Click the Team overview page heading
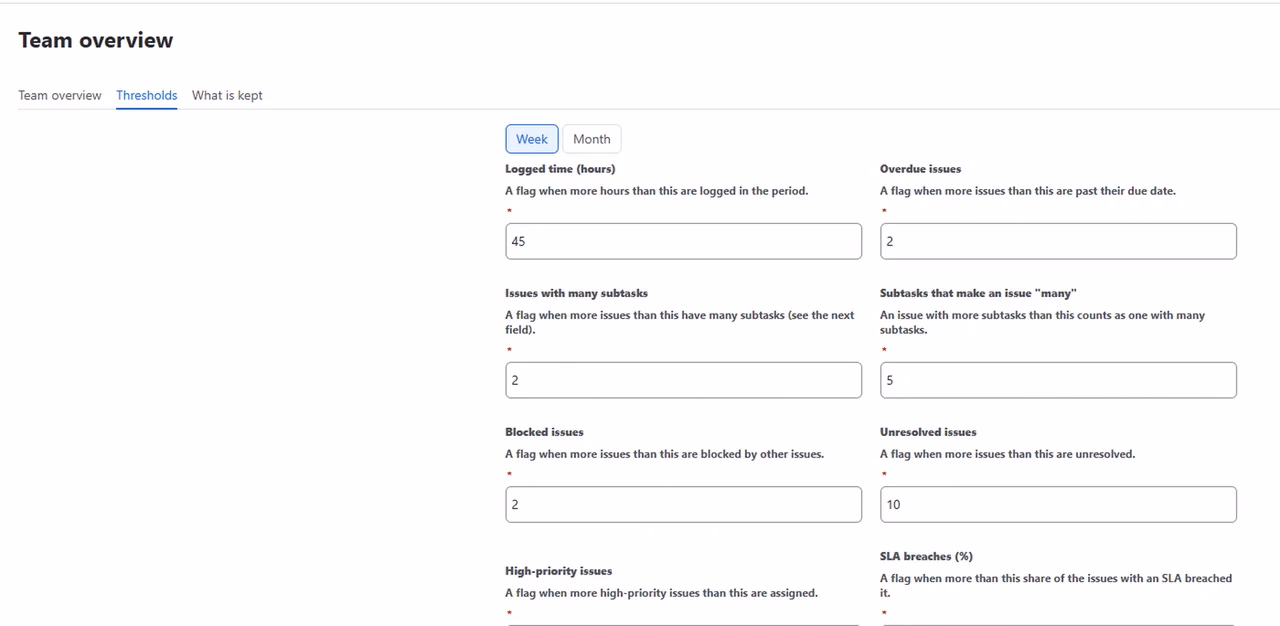Screen dimensions: 1280x626 (x=96, y=40)
